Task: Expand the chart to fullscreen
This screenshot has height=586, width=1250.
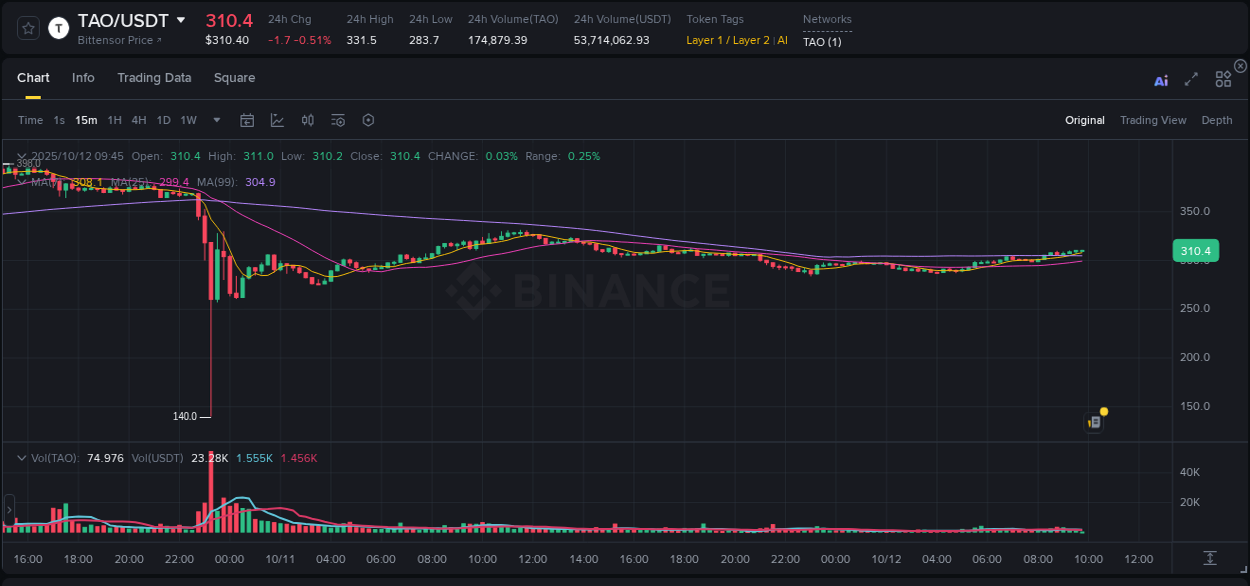Action: 1191,80
